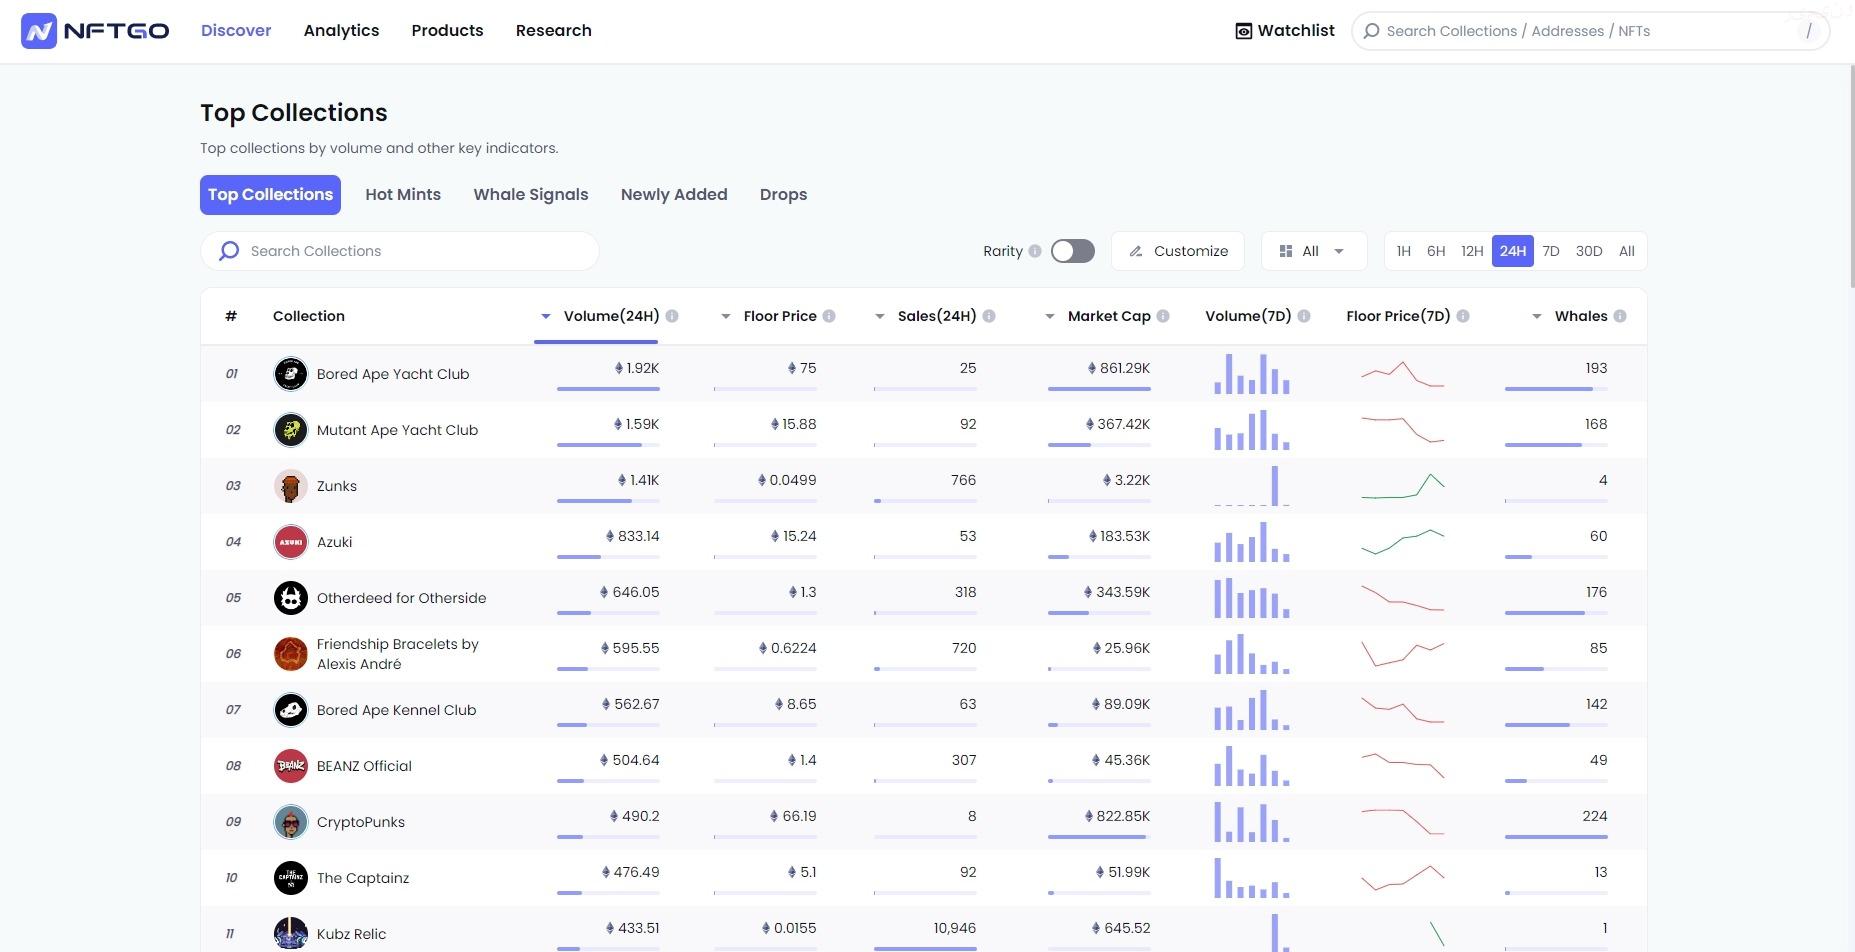
Task: Click the Search Collections magnifier icon
Action: (229, 251)
